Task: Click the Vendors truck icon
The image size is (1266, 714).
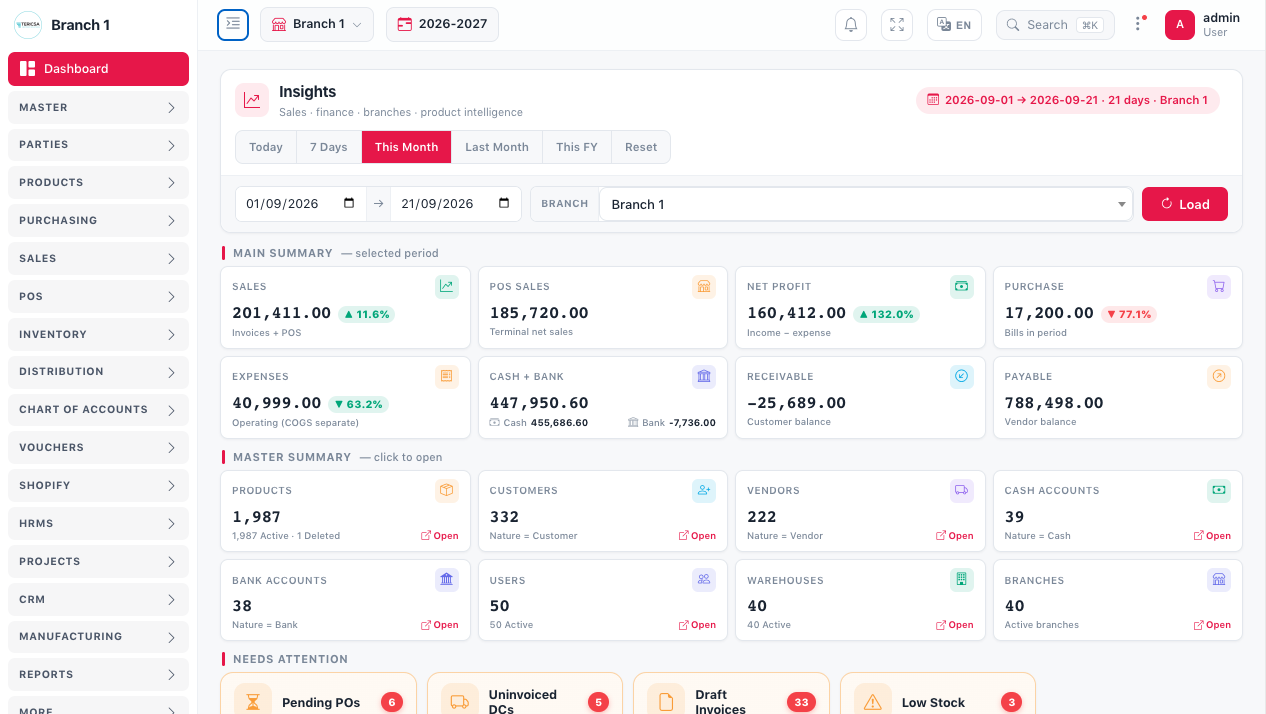Action: [962, 491]
